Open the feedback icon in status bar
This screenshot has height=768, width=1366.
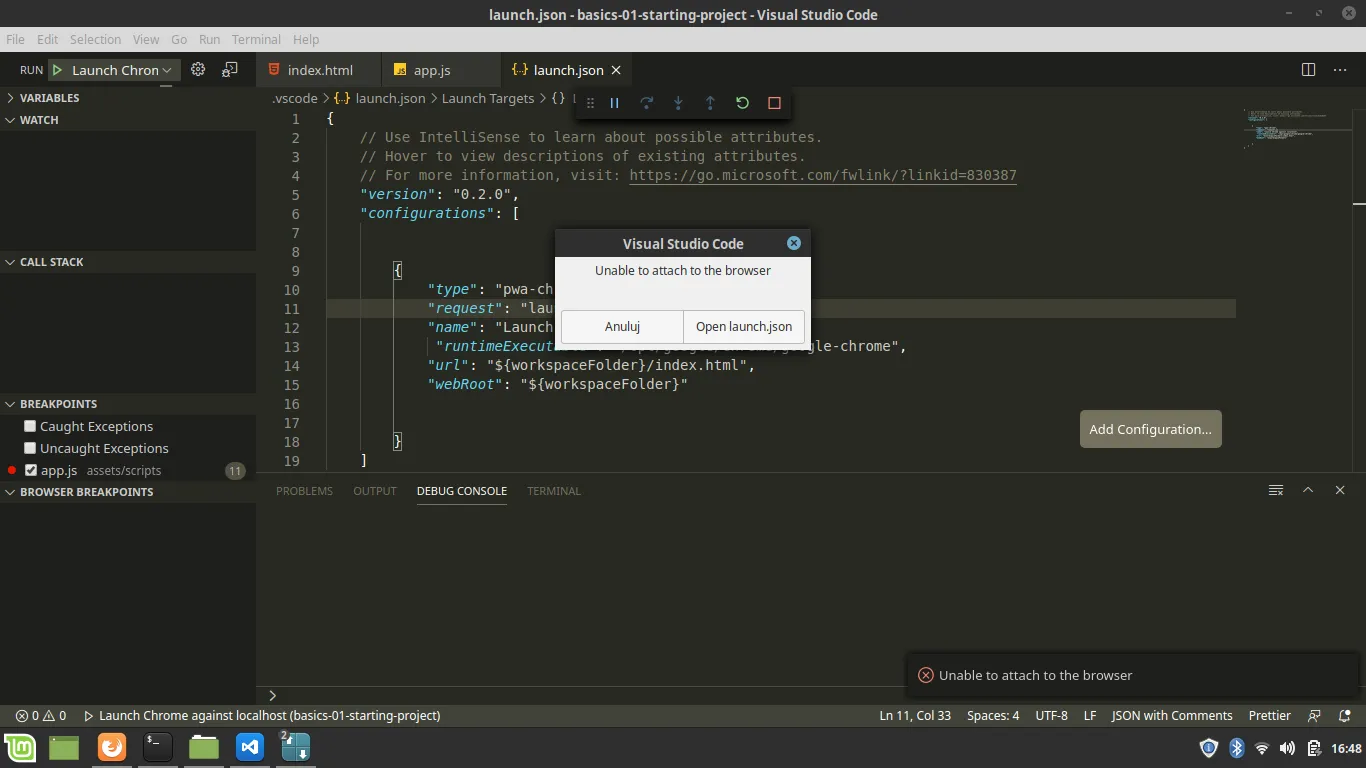1315,716
